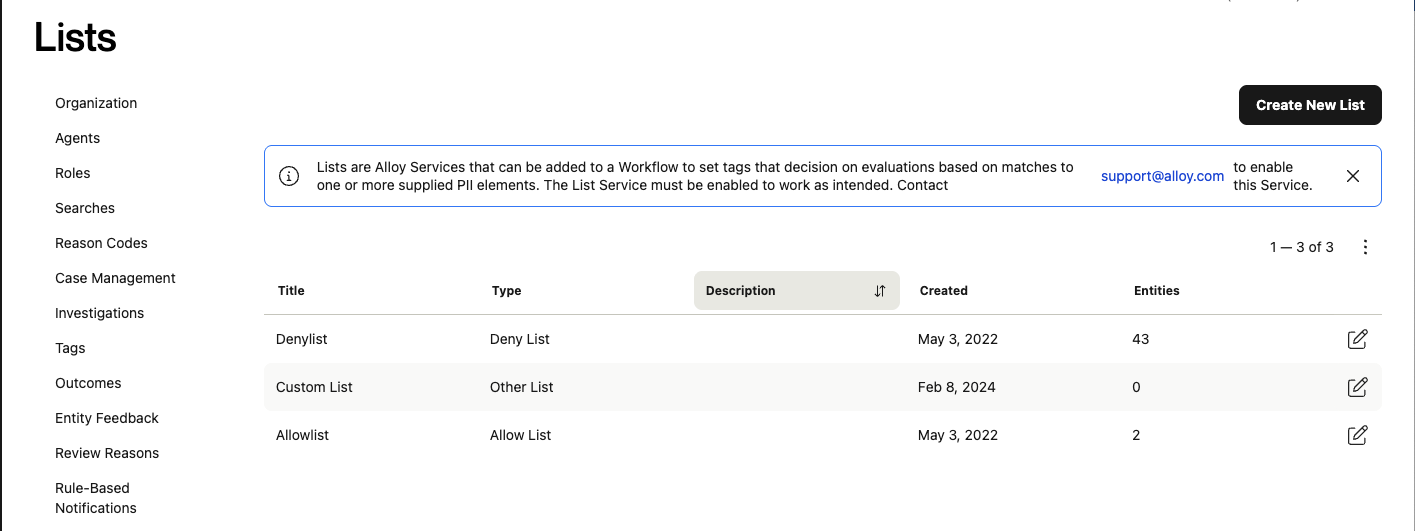The width and height of the screenshot is (1415, 531).
Task: Open the Custom List row
Action: [x=314, y=387]
